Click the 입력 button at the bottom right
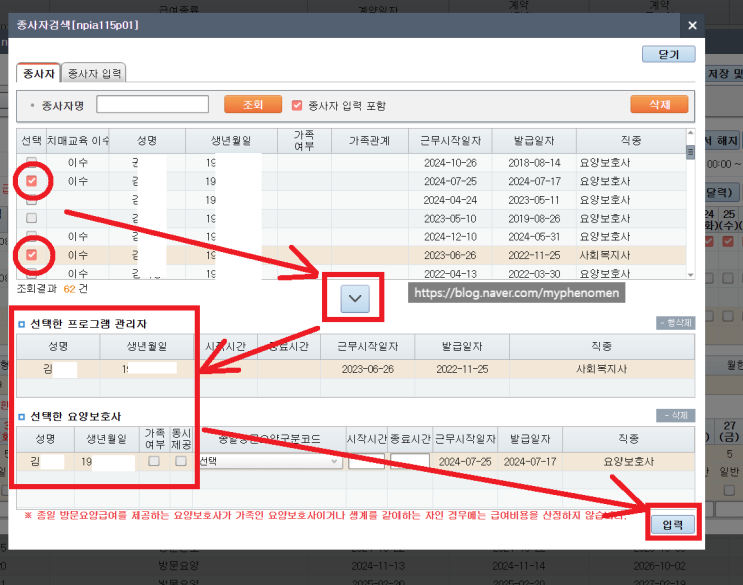 (x=672, y=524)
